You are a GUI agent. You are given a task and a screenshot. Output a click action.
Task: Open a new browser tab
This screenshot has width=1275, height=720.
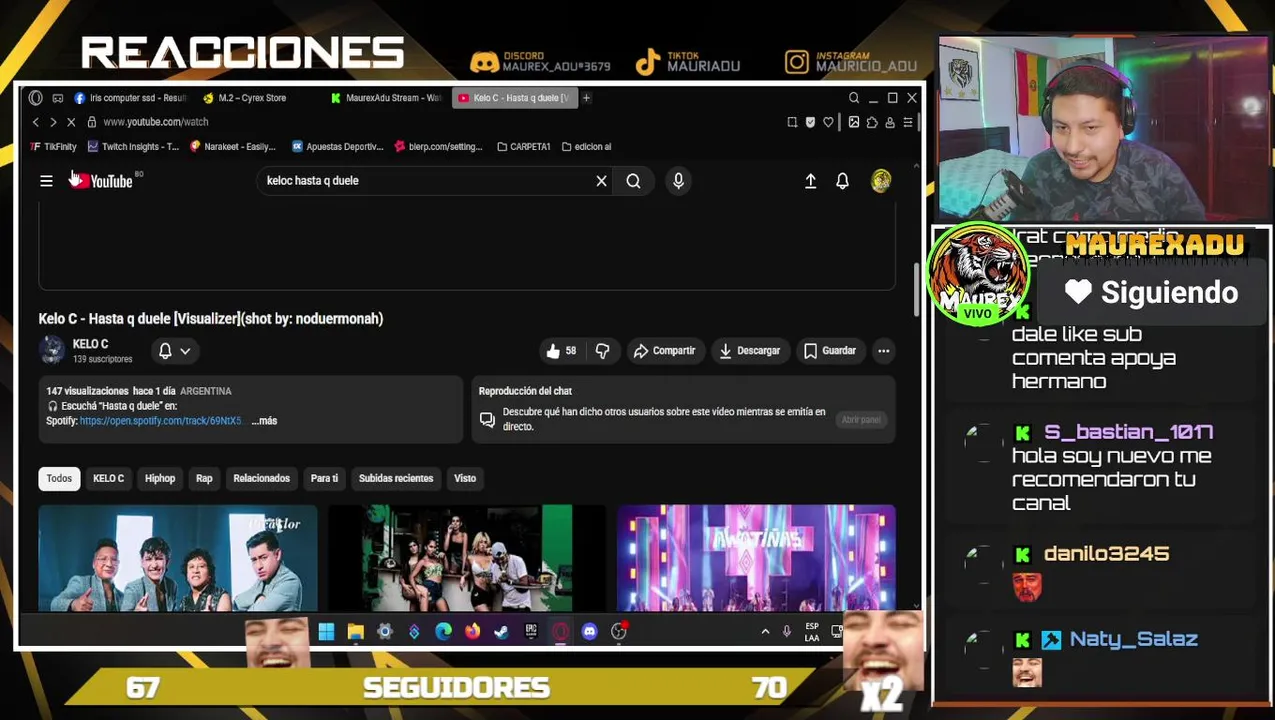tap(587, 98)
